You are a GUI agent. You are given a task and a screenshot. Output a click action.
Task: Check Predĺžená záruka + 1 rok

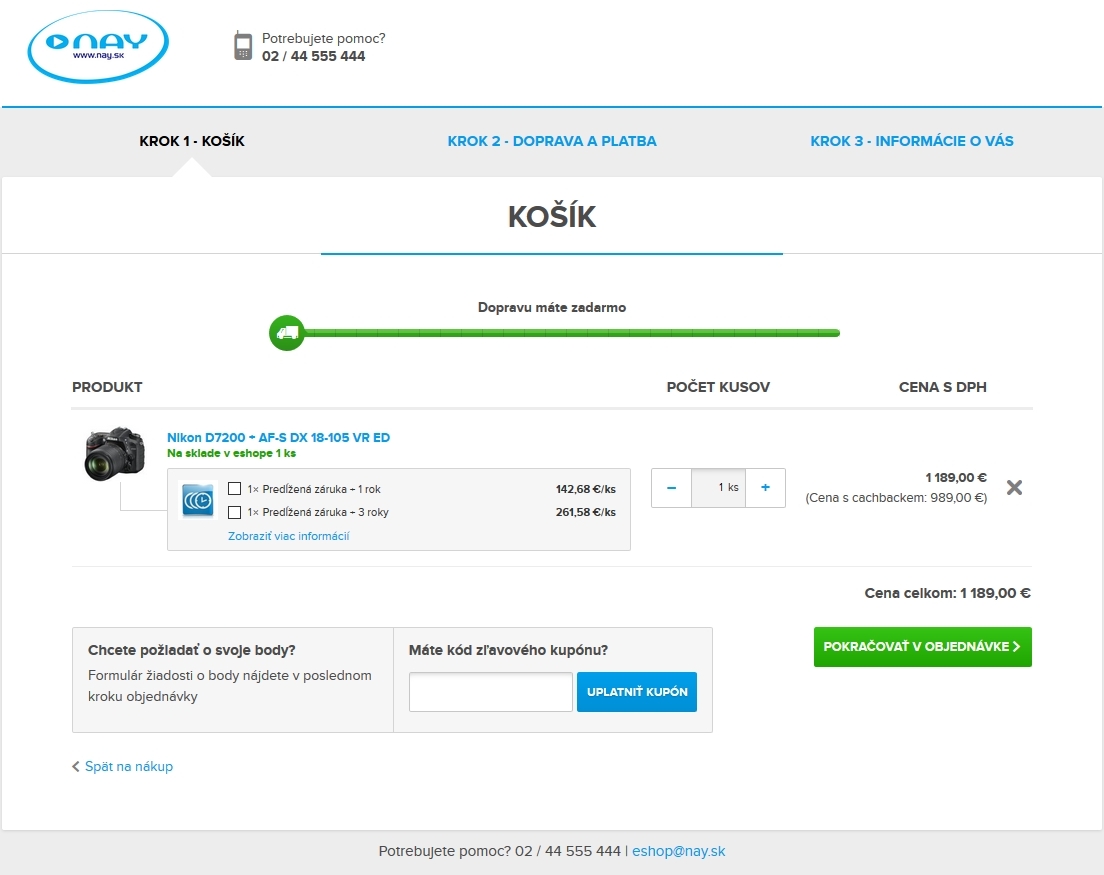click(x=234, y=489)
